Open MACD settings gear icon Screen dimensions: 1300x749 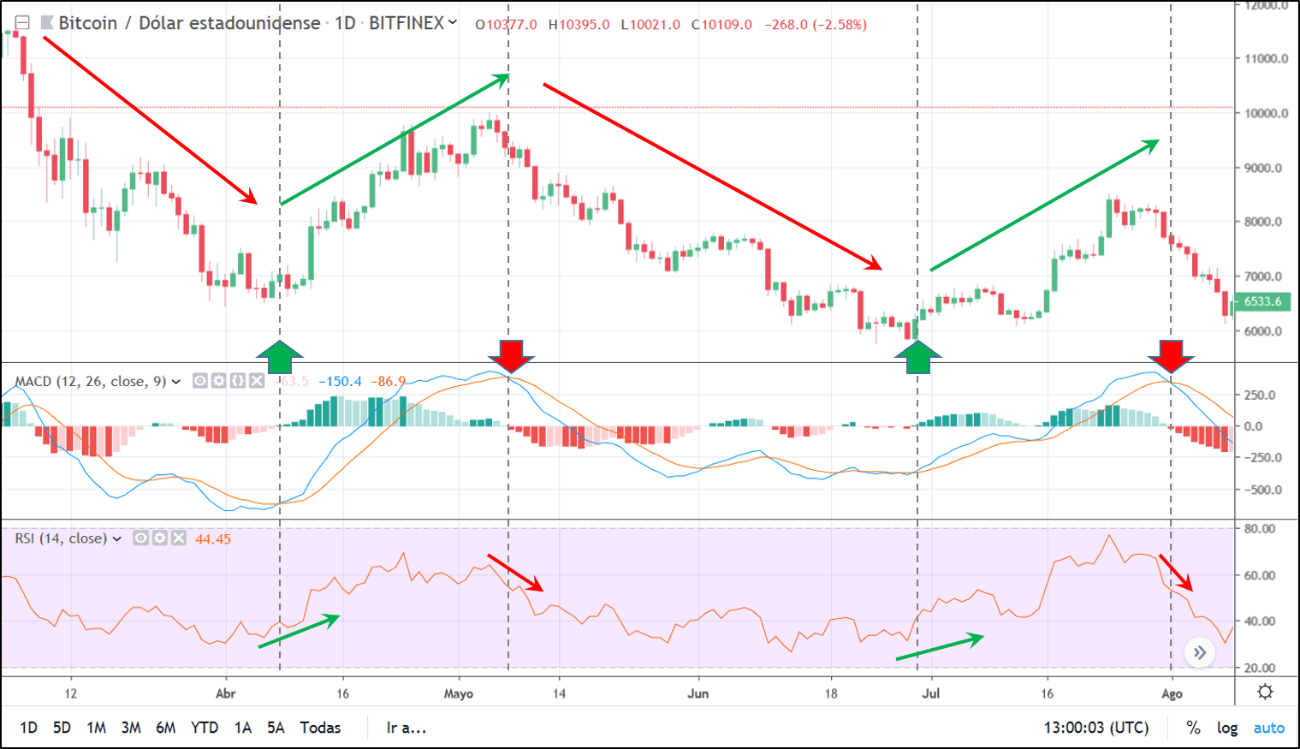tap(218, 381)
